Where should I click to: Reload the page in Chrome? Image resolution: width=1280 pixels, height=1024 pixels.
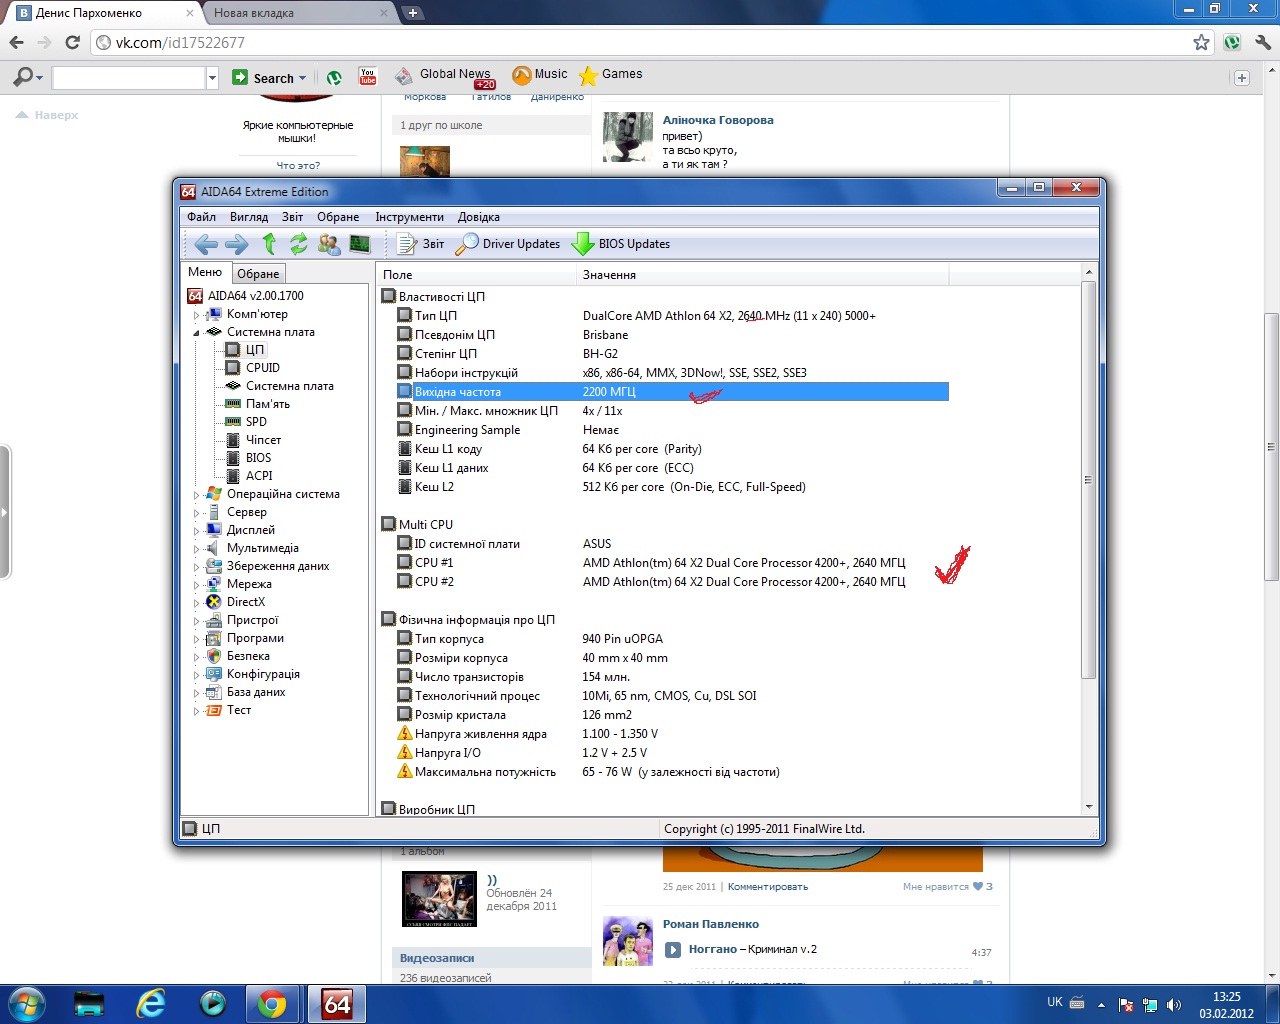[x=72, y=42]
